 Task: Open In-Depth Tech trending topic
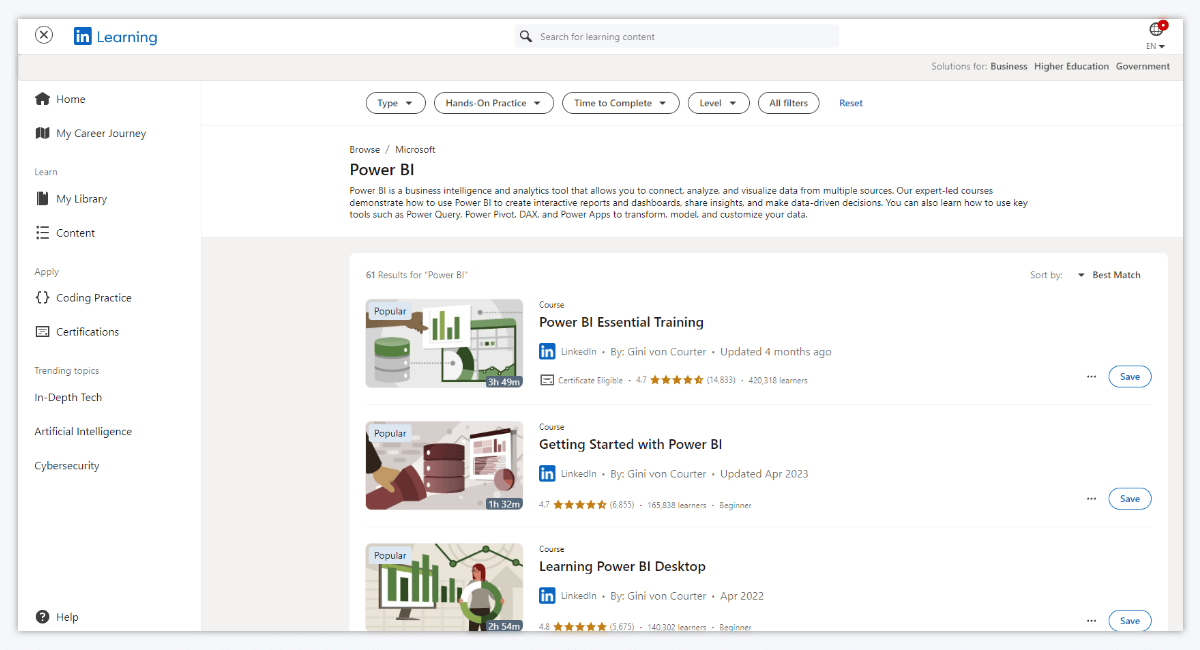tap(68, 397)
